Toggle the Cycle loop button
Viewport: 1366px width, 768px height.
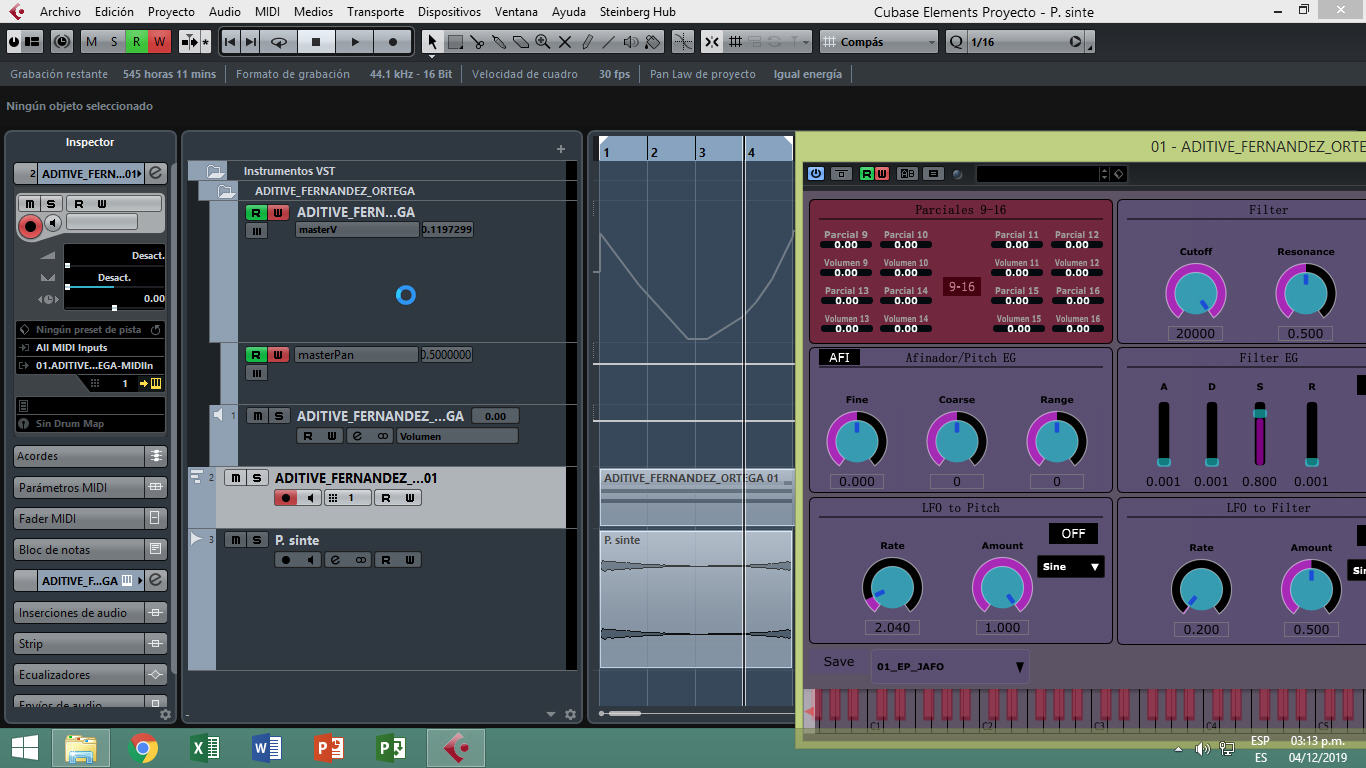tap(279, 42)
